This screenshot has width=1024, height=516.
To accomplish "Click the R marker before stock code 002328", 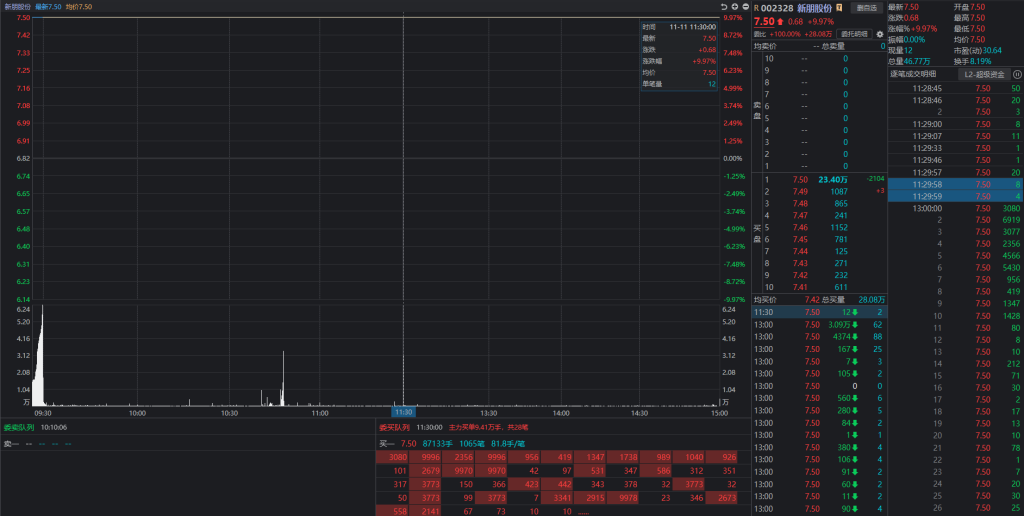I will (x=756, y=7).
